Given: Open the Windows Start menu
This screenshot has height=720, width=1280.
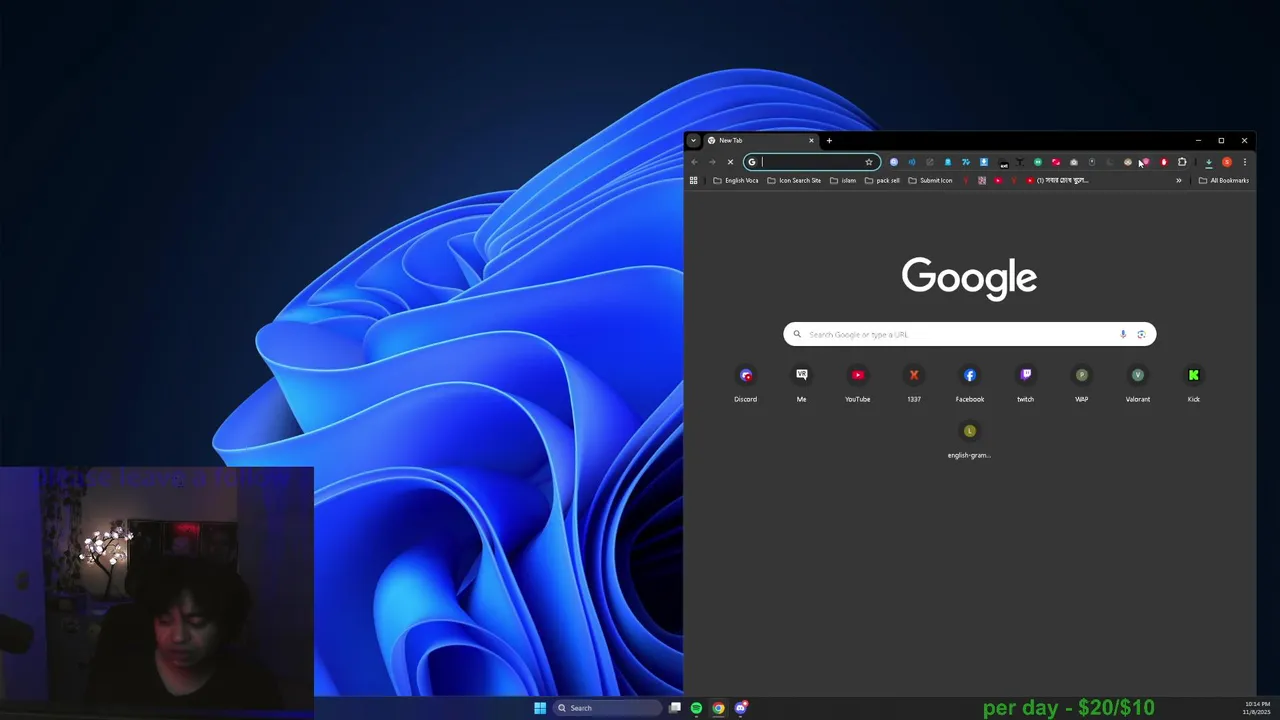Looking at the screenshot, I should click(540, 708).
